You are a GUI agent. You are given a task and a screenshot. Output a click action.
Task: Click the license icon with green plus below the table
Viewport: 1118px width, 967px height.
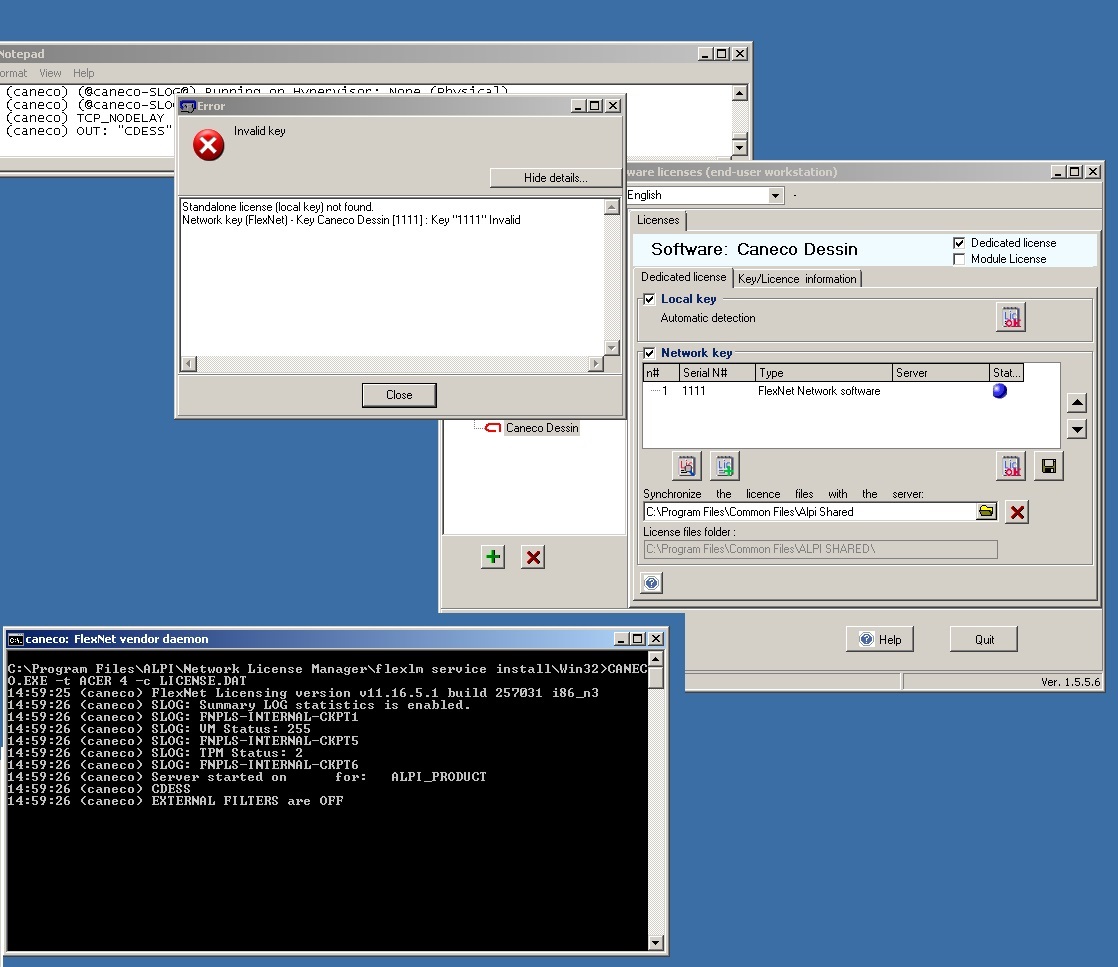[724, 466]
